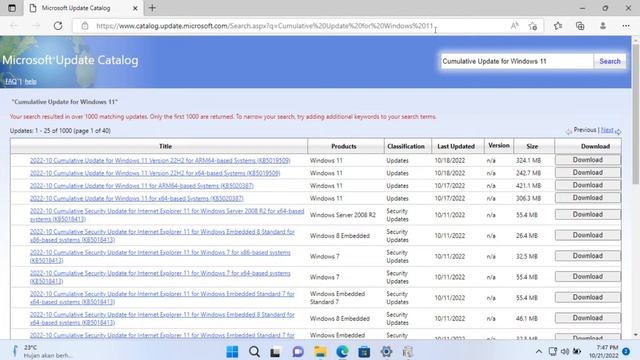Go to Next results page

pos(607,130)
